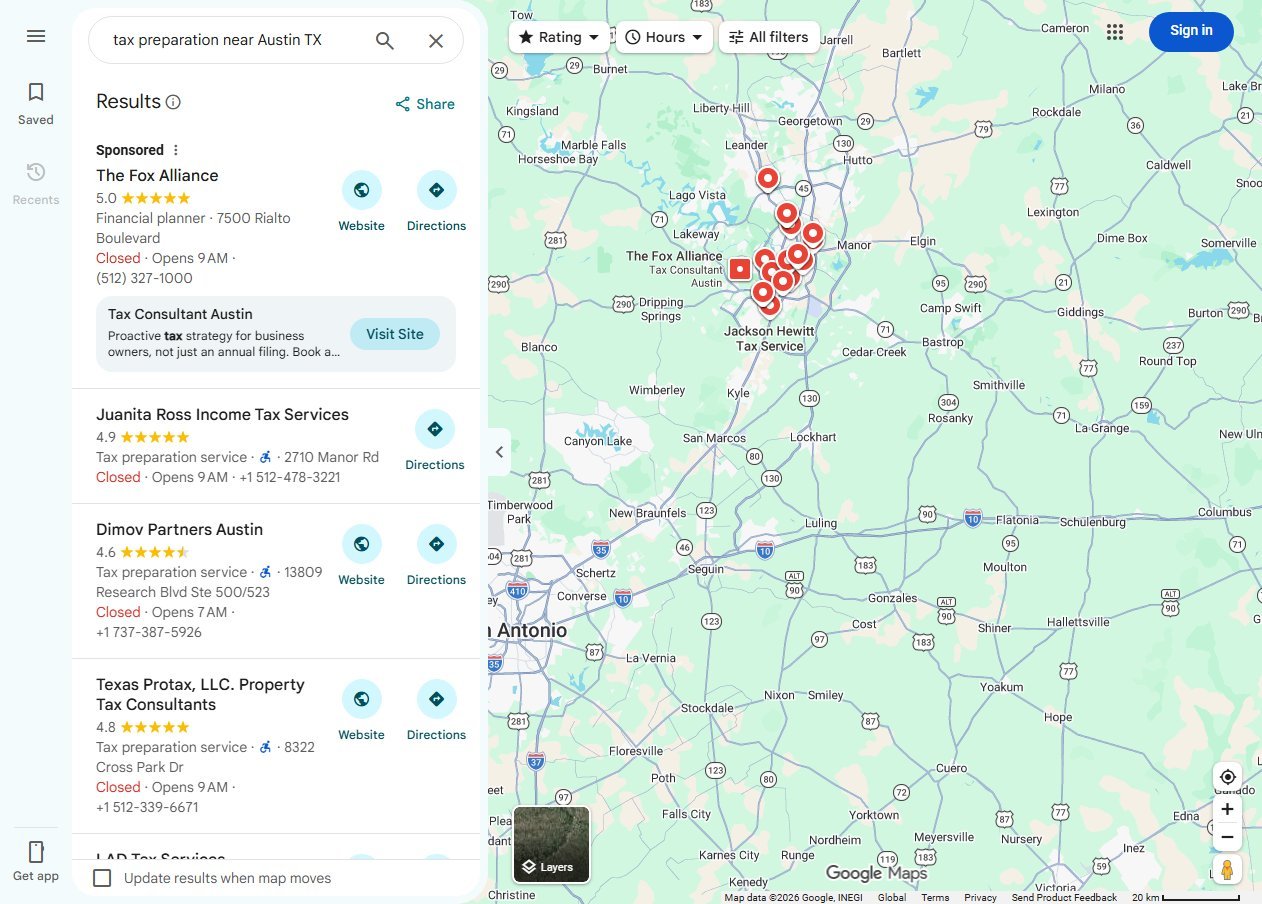Click the Jackson Hewitt Tax Service map label
Viewport: 1262px width, 904px height.
tap(769, 338)
